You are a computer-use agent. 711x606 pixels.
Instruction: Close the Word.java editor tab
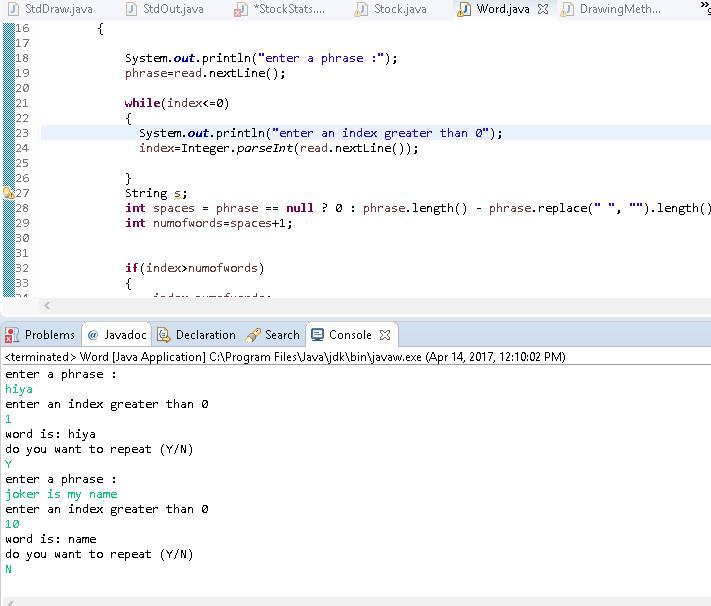point(543,9)
